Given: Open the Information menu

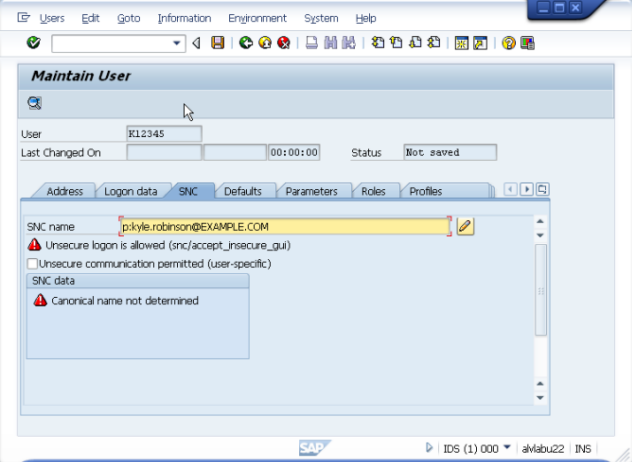Looking at the screenshot, I should click(x=184, y=19).
